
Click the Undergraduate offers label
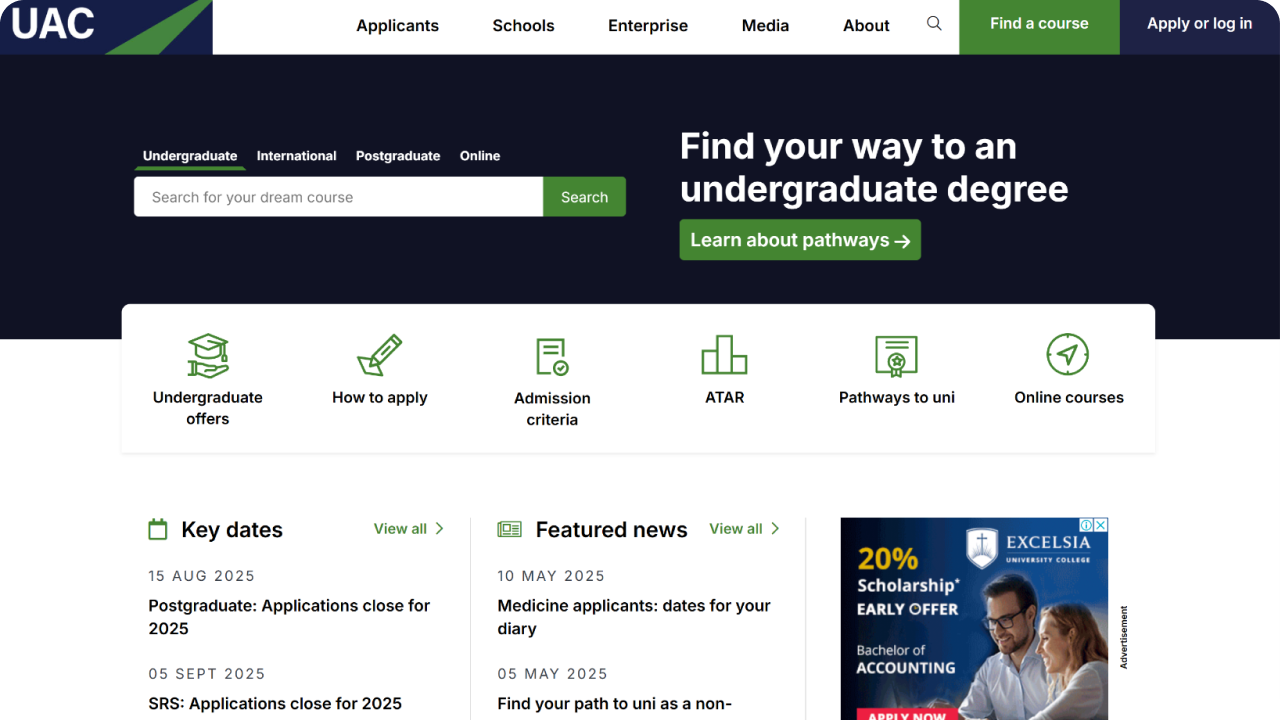208,408
